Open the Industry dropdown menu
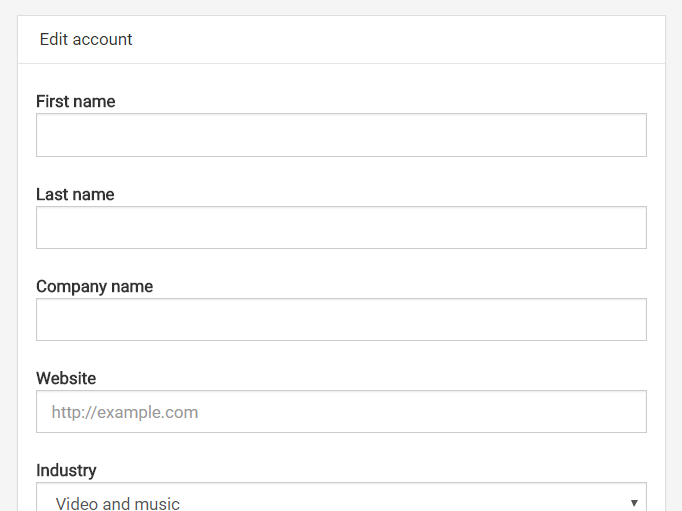Image resolution: width=682 pixels, height=511 pixels. (x=341, y=500)
